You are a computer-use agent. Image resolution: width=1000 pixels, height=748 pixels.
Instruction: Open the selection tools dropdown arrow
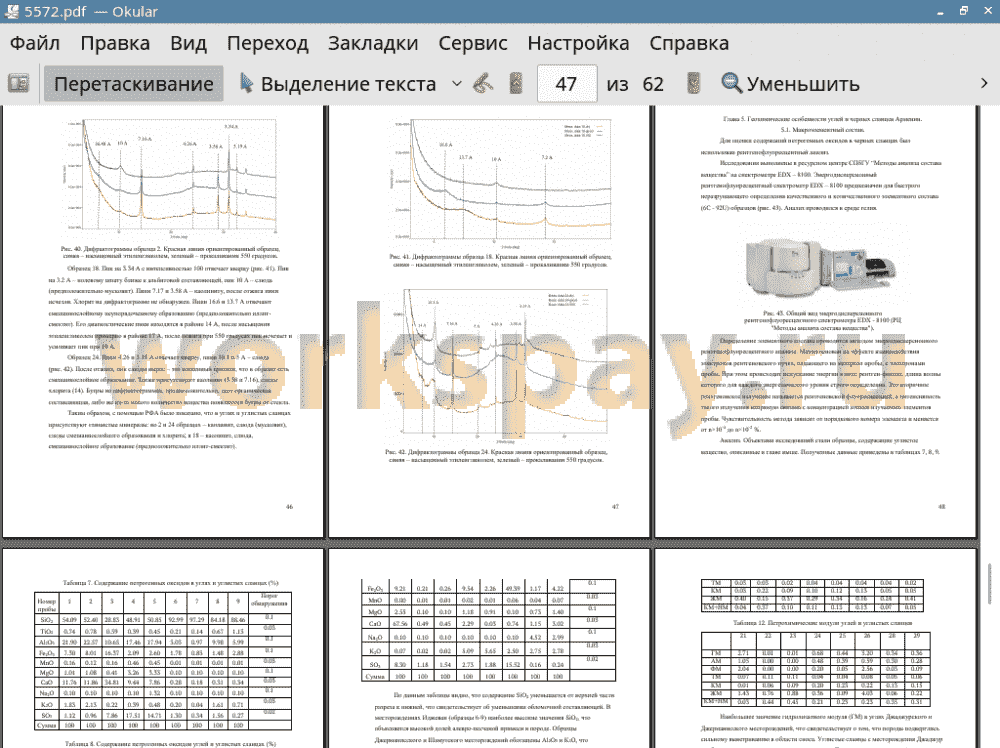tap(457, 84)
